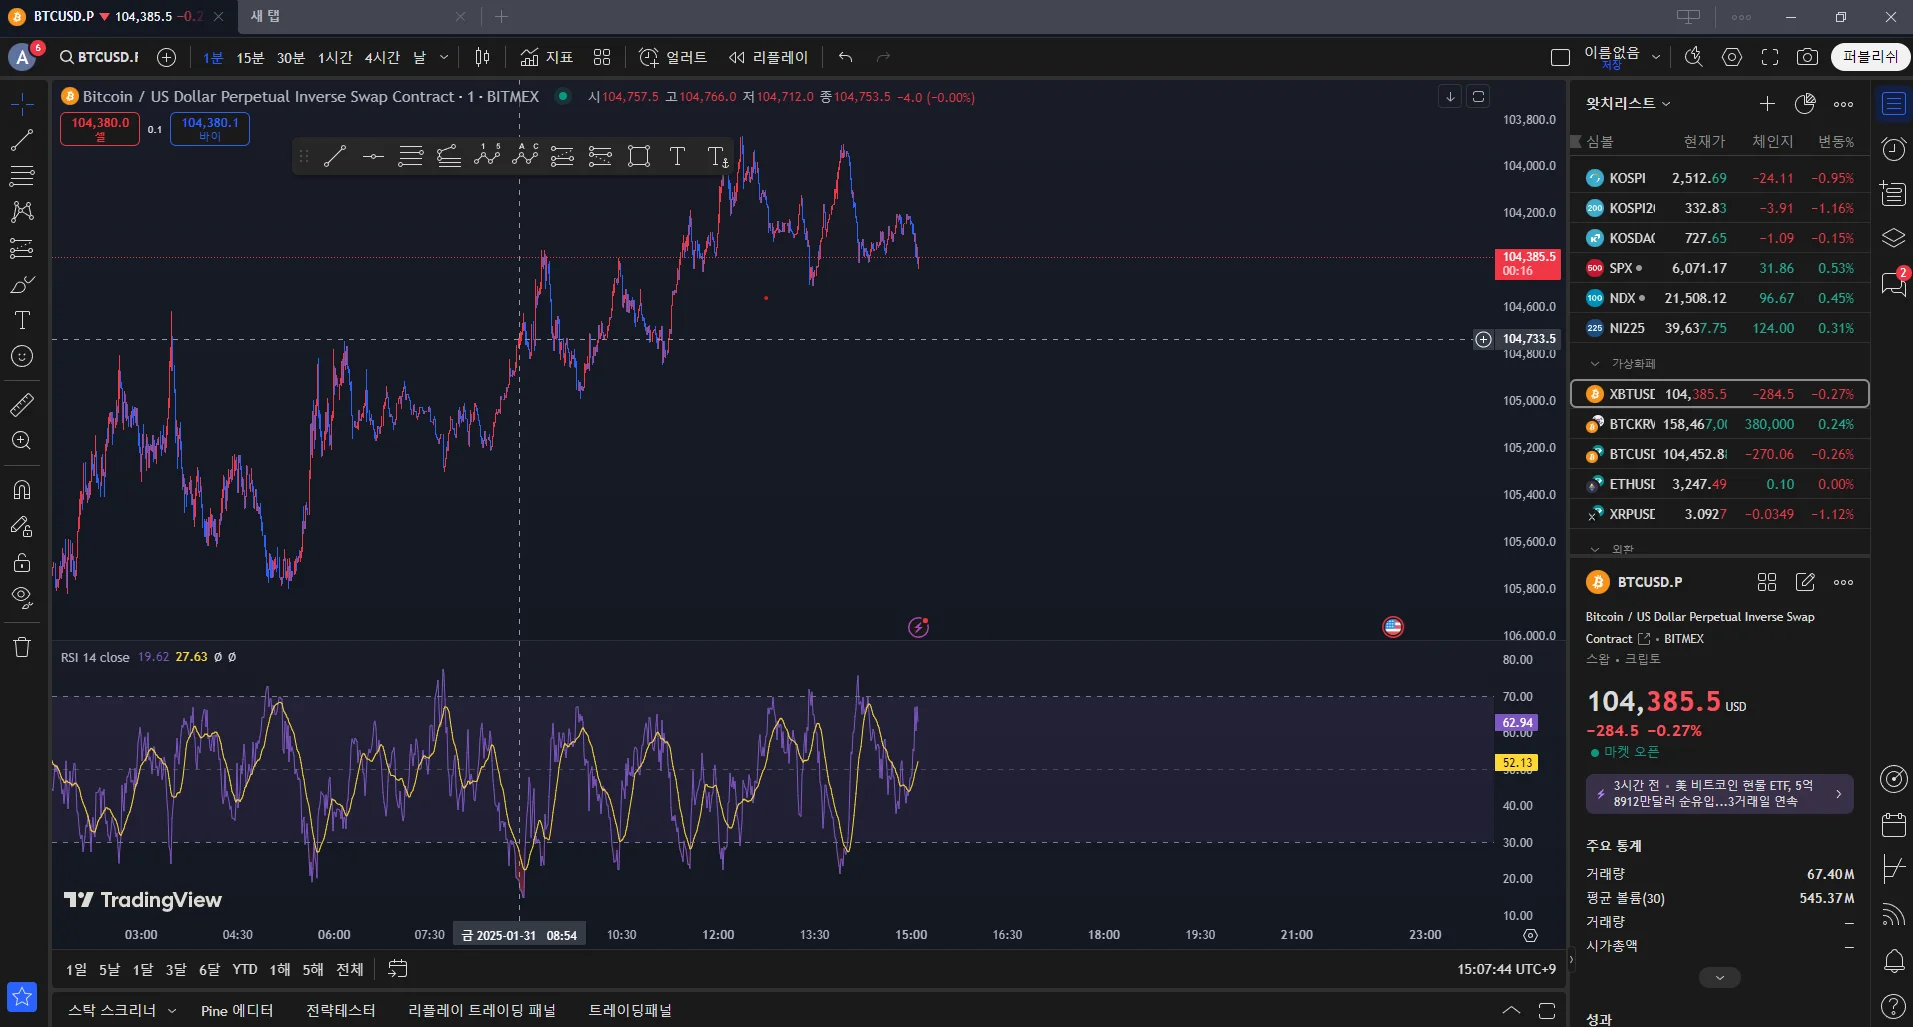Hide all drawings with the eye icon
The height and width of the screenshot is (1027, 1913).
tap(22, 598)
